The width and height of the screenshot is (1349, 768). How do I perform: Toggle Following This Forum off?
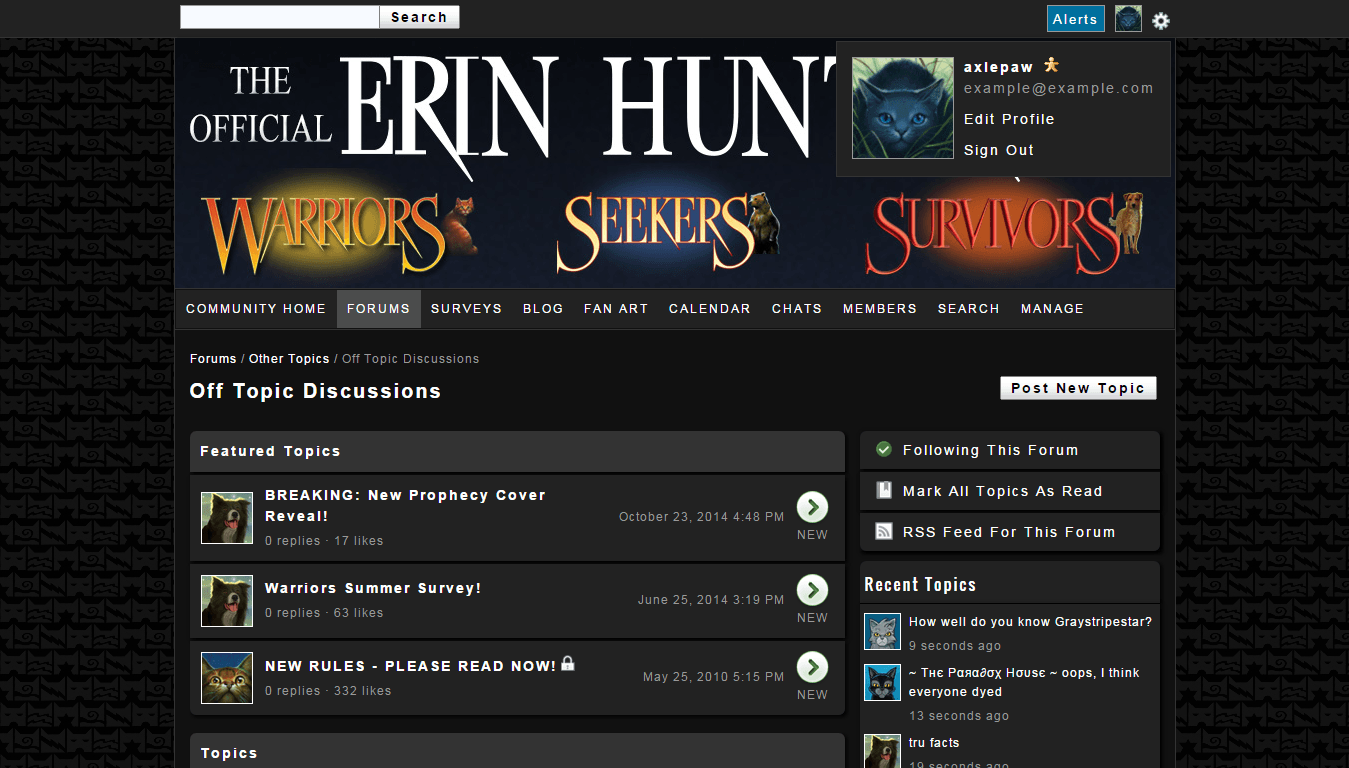pos(883,449)
